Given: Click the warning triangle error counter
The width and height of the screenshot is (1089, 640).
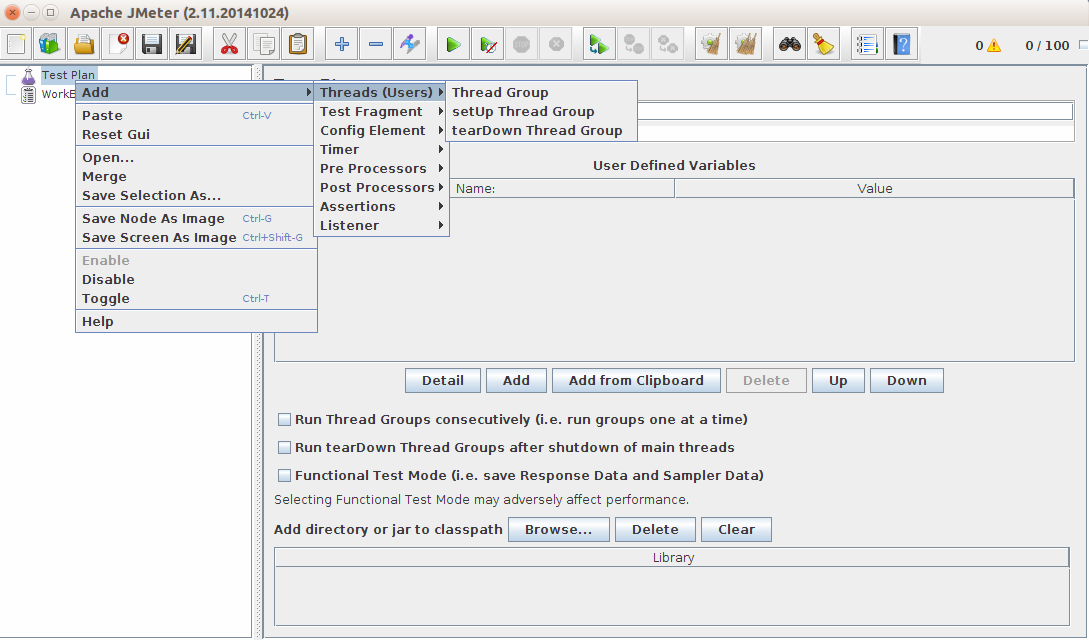Looking at the screenshot, I should [x=994, y=46].
